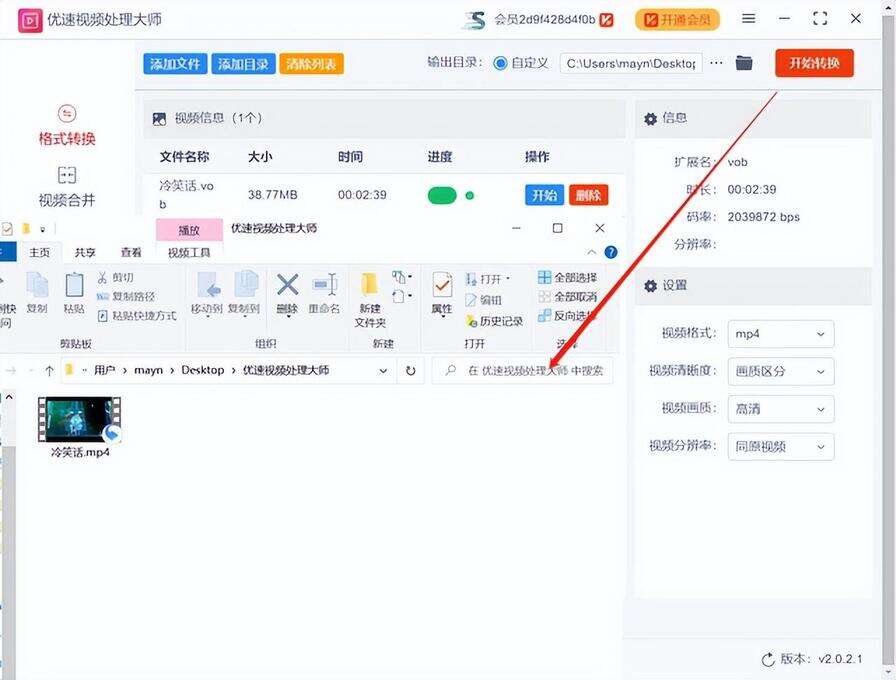Screen dimensions: 896x680
Task: Click the 添加目录 add folder button
Action: click(x=243, y=64)
